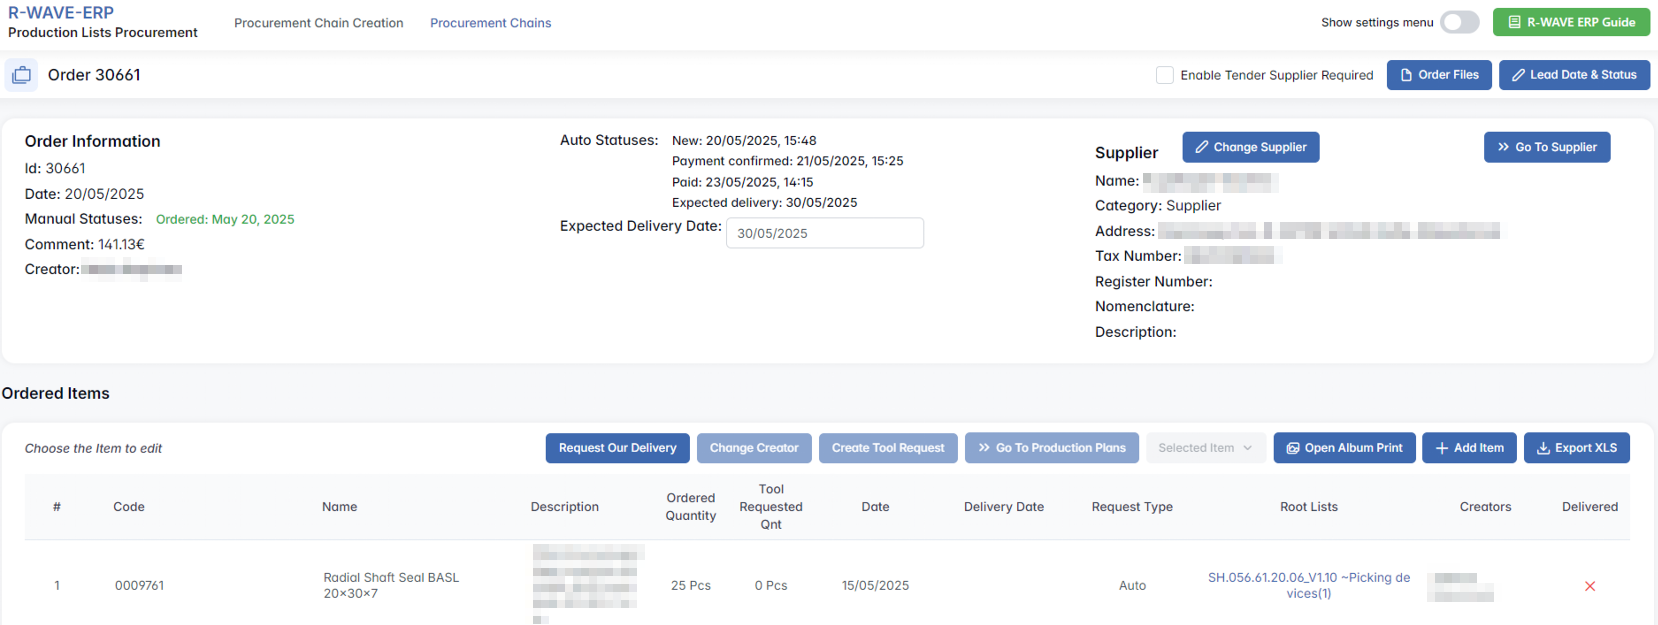Open the Procurement Chain Creation tab
1658x625 pixels.
[x=318, y=23]
